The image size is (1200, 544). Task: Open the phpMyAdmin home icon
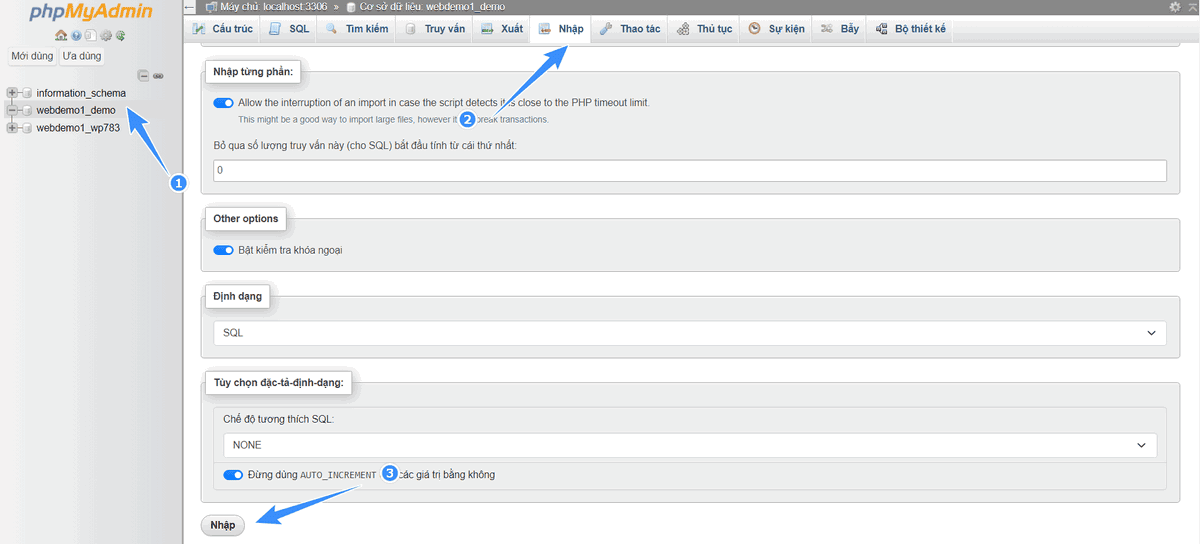coord(61,36)
